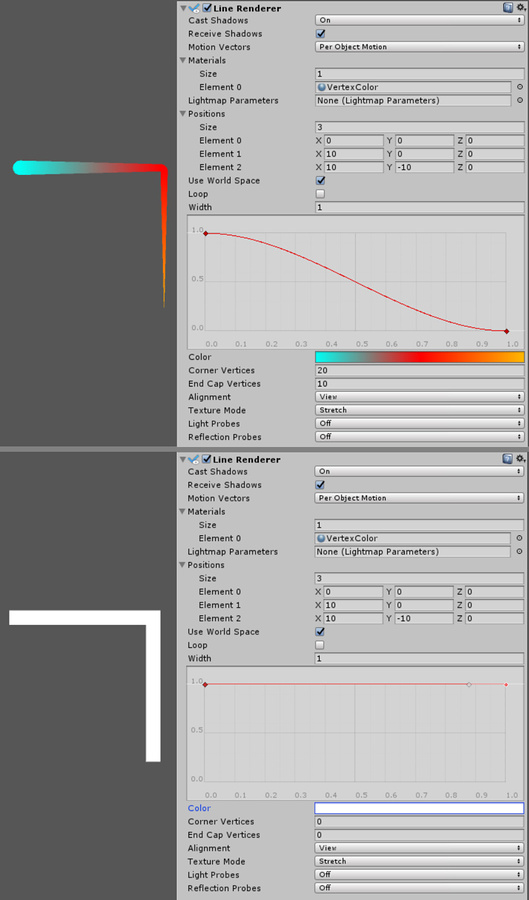Open gear settings menu of top Line Renderer
Screen dimensions: 529x900
click(520, 7)
